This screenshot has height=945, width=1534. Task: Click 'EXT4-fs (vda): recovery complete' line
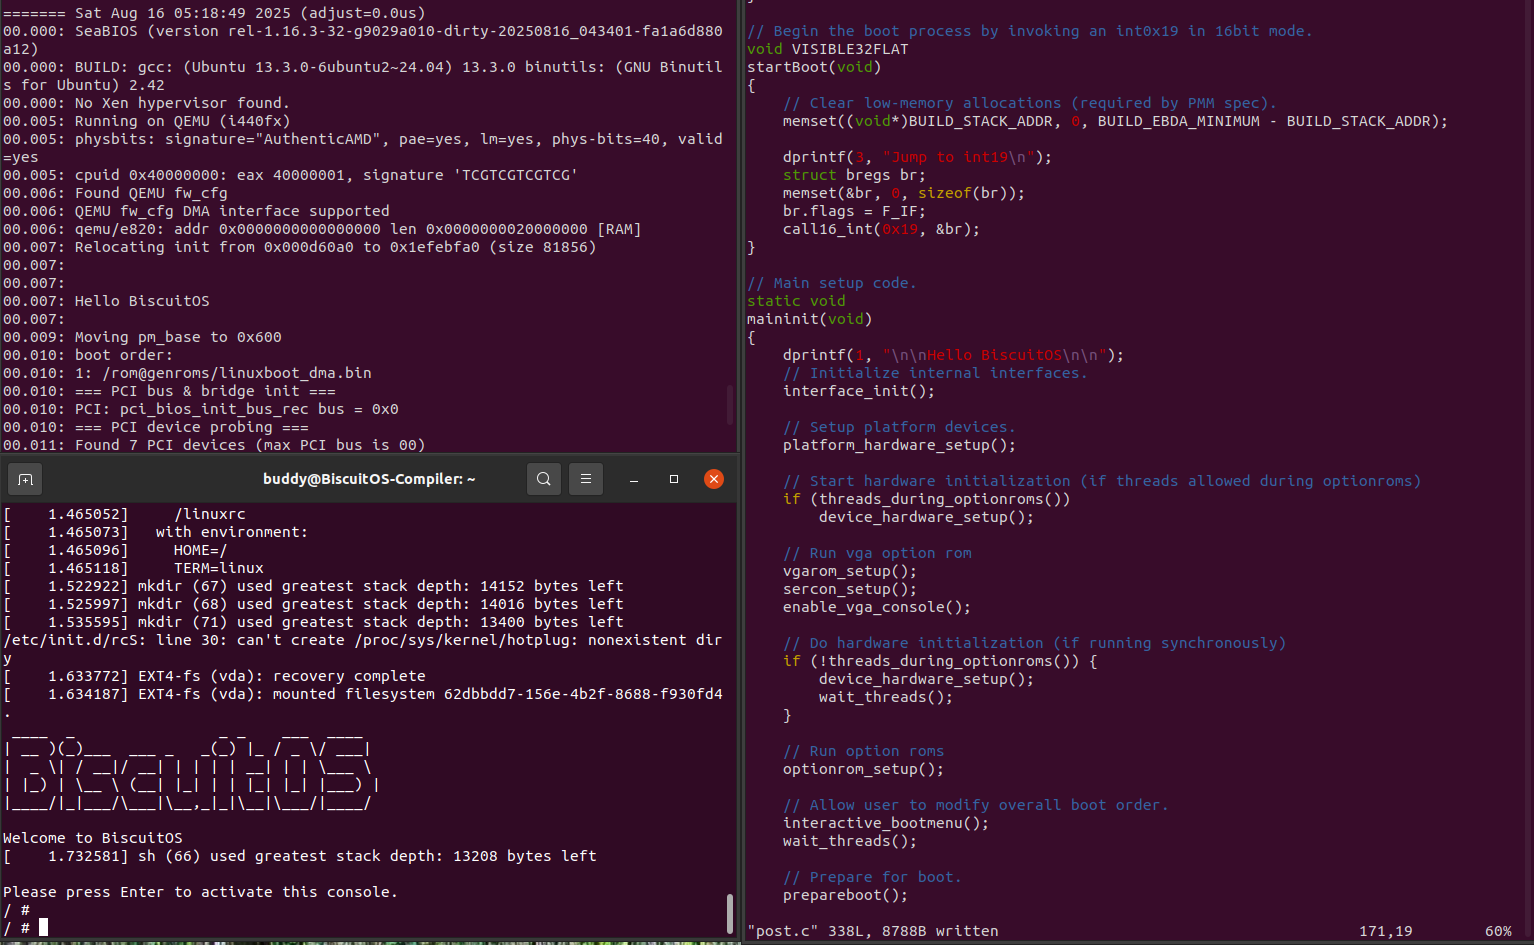coord(282,676)
